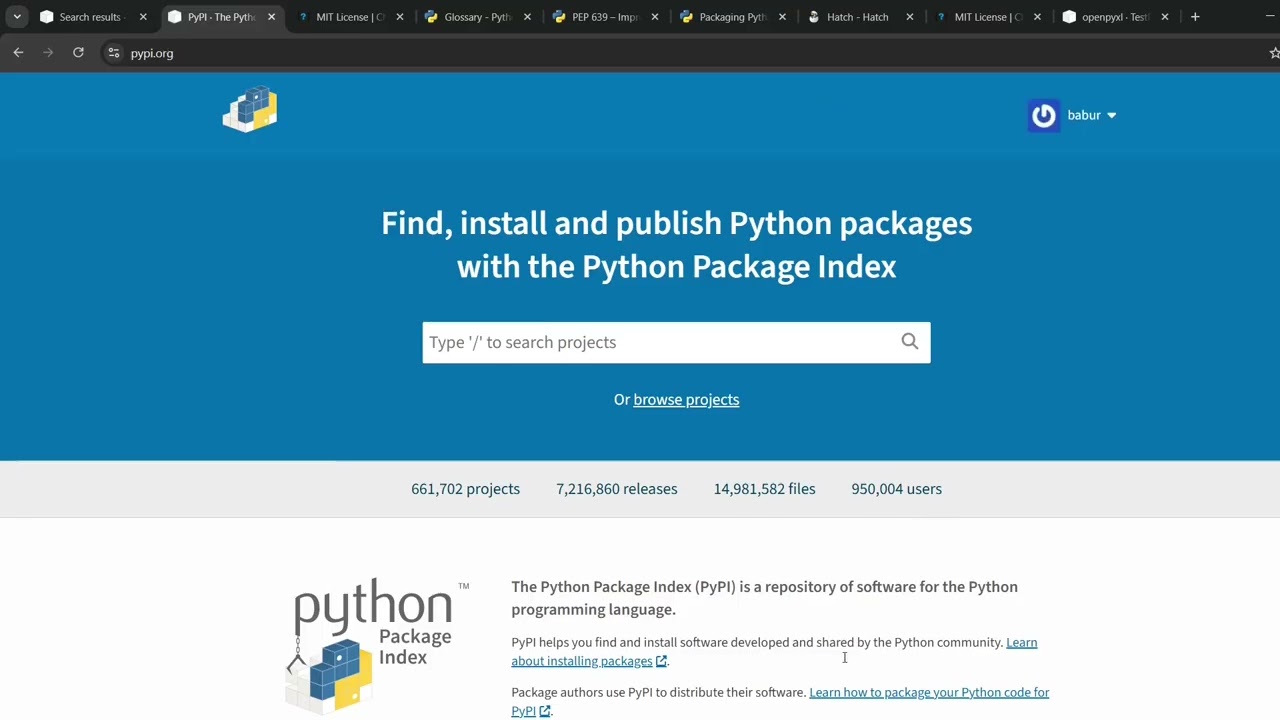Click the babur user avatar icon
The width and height of the screenshot is (1280, 720).
point(1043,115)
